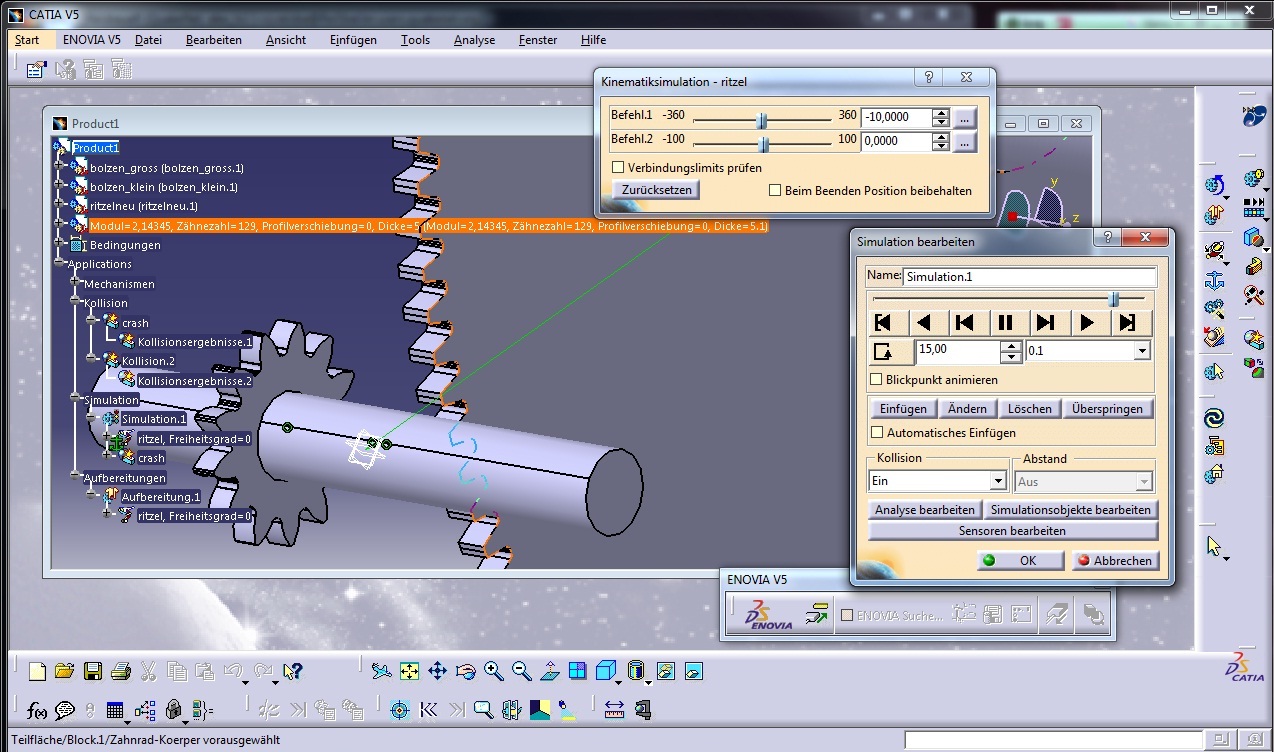Enable Verbindungslimits prüfen checkbox
Viewport: 1274px width, 752px height.
click(x=618, y=168)
